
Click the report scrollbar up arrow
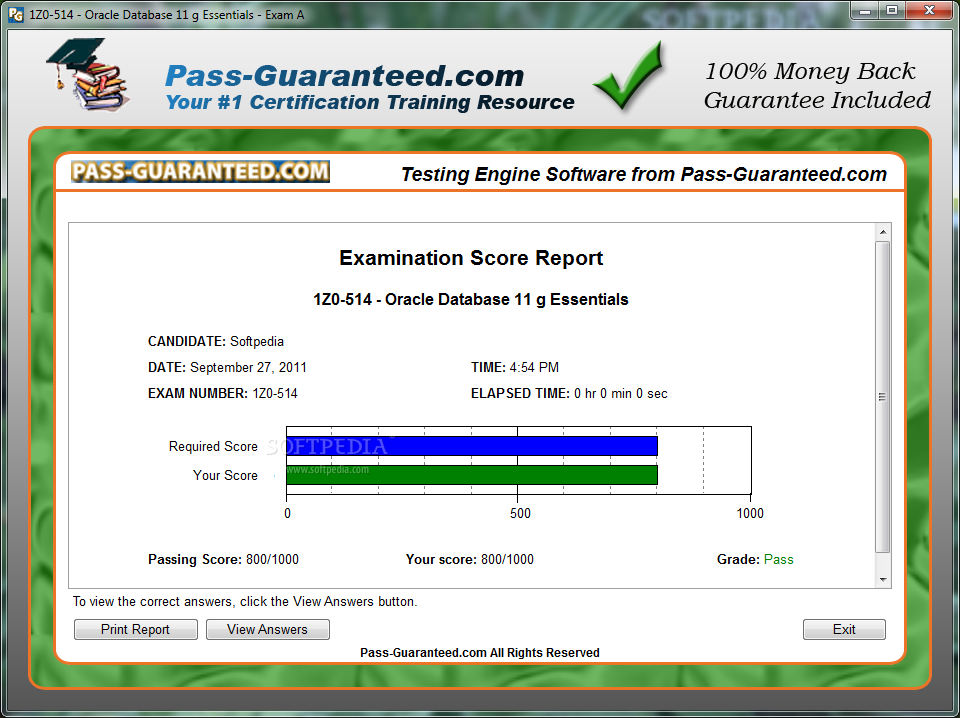[x=882, y=232]
